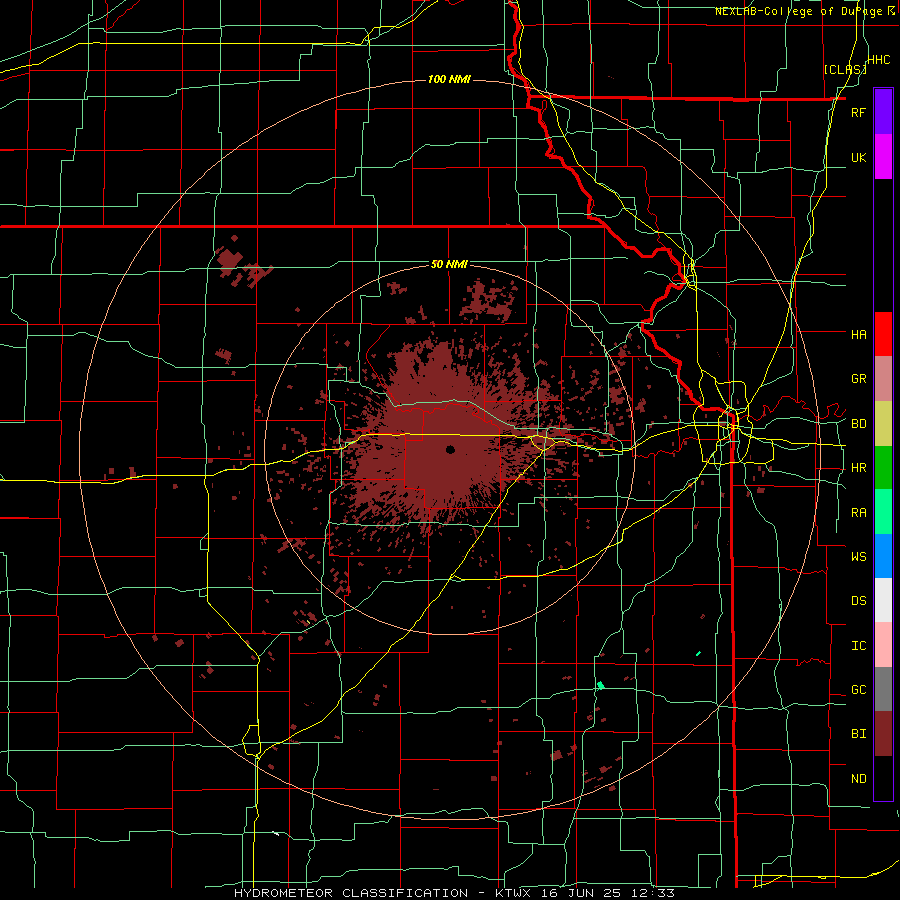Image resolution: width=900 pixels, height=900 pixels.
Task: Select the IC legend label text
Action: click(858, 646)
